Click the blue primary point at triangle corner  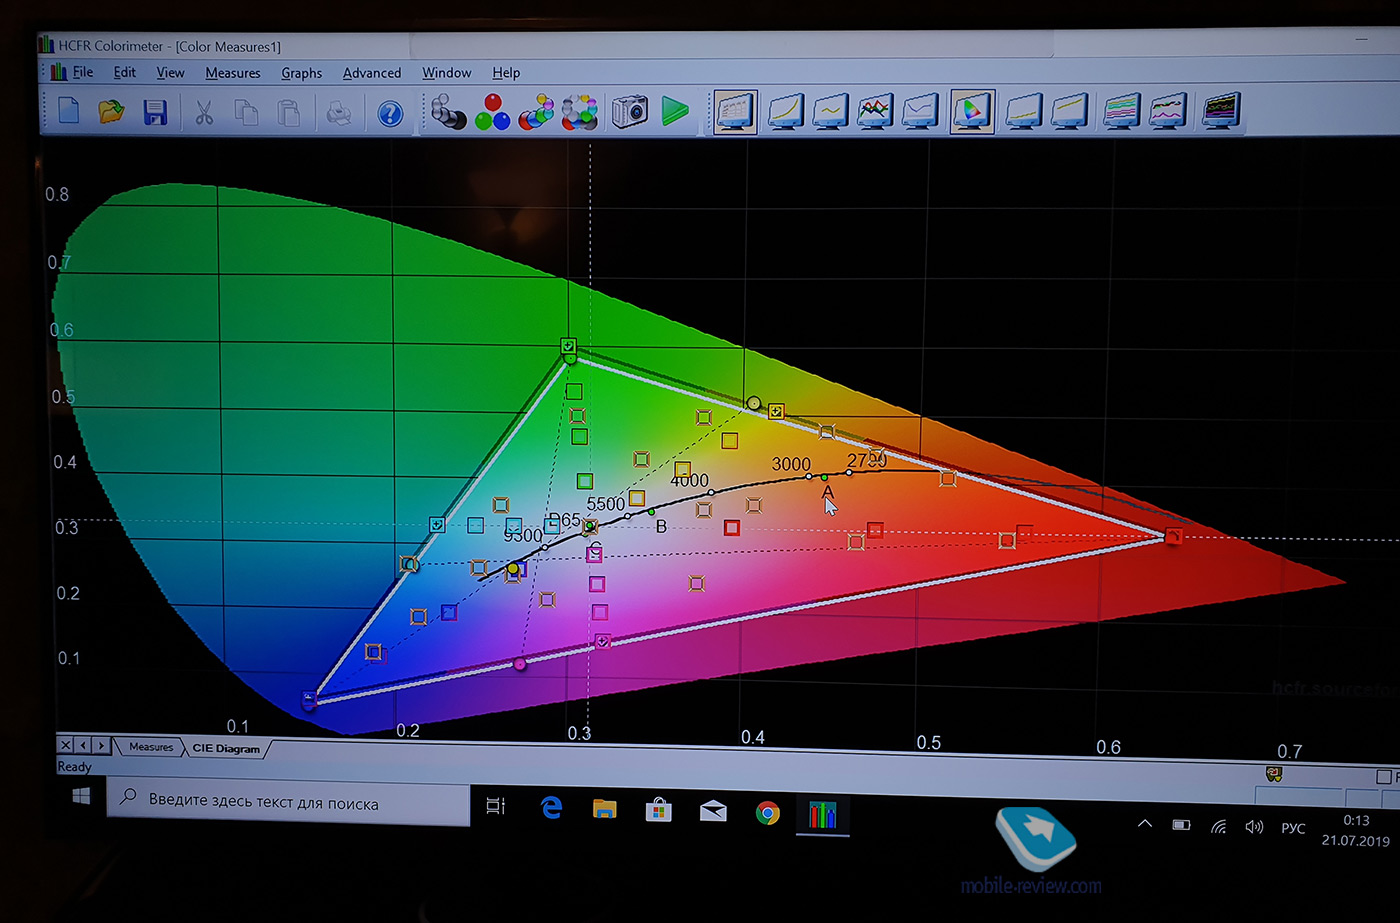tap(310, 699)
